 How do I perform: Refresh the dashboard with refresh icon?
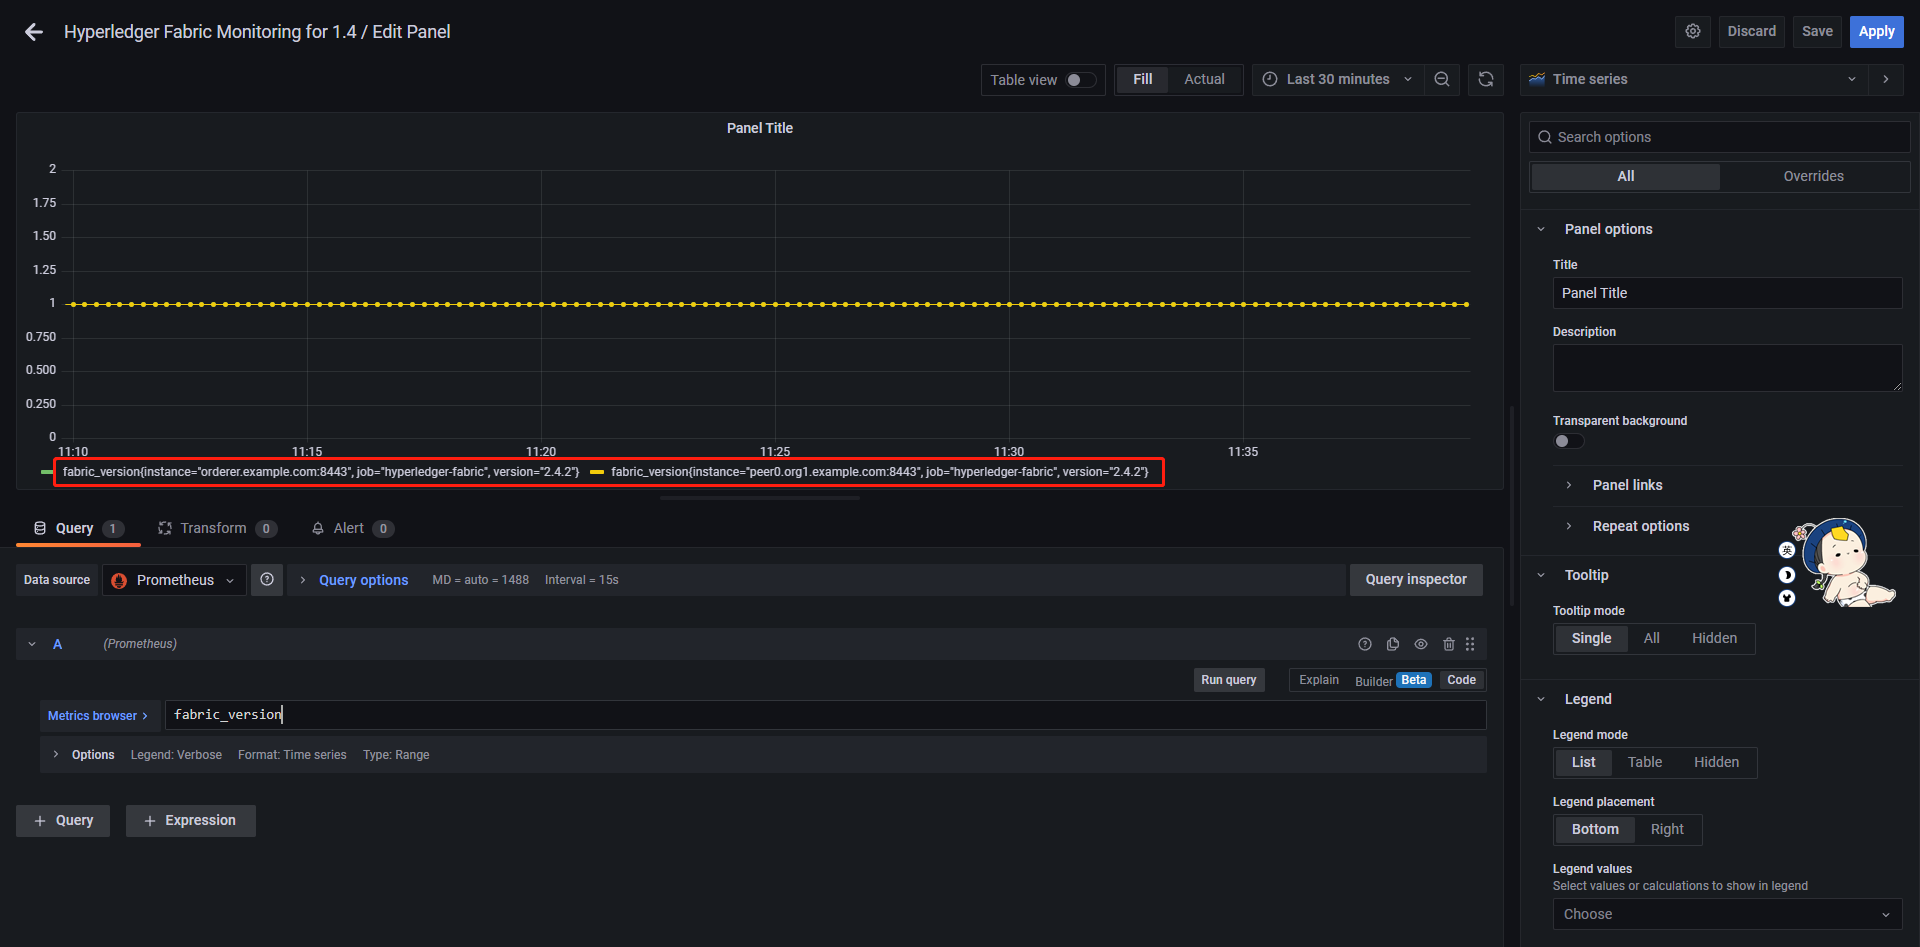point(1486,79)
